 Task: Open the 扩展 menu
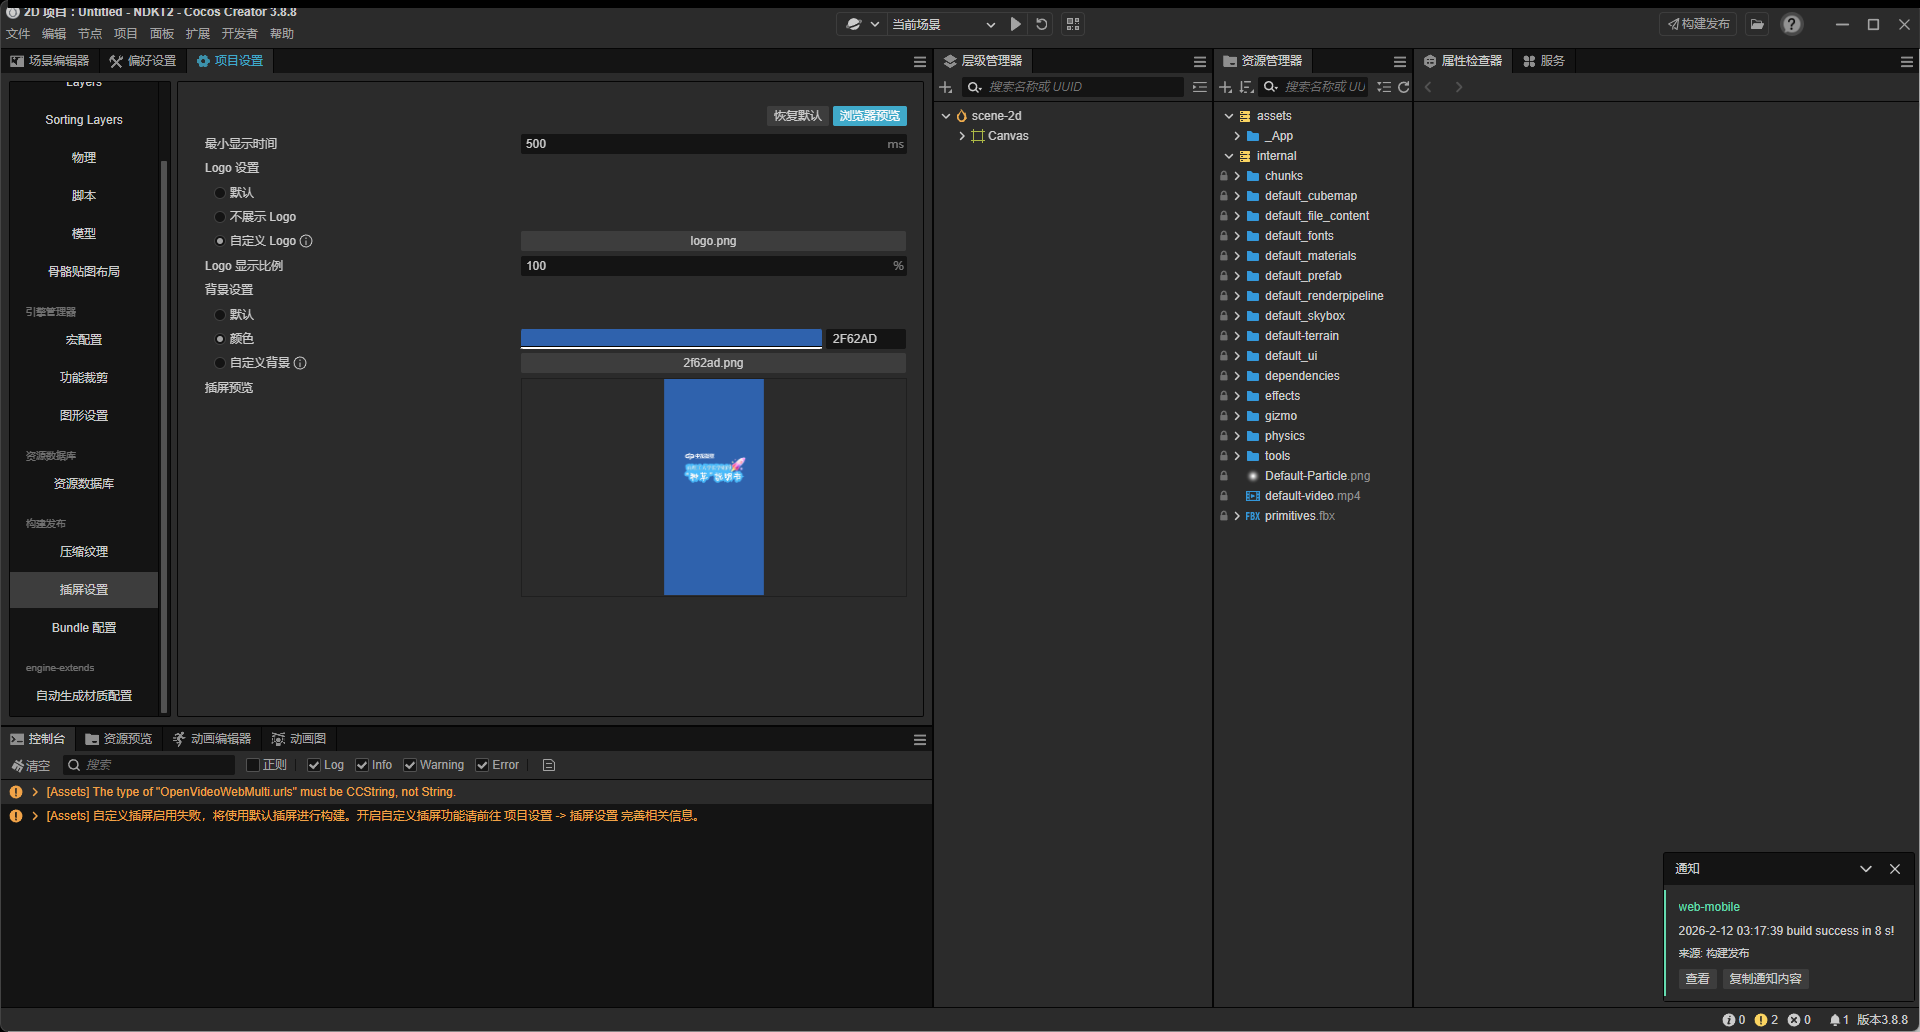point(198,34)
